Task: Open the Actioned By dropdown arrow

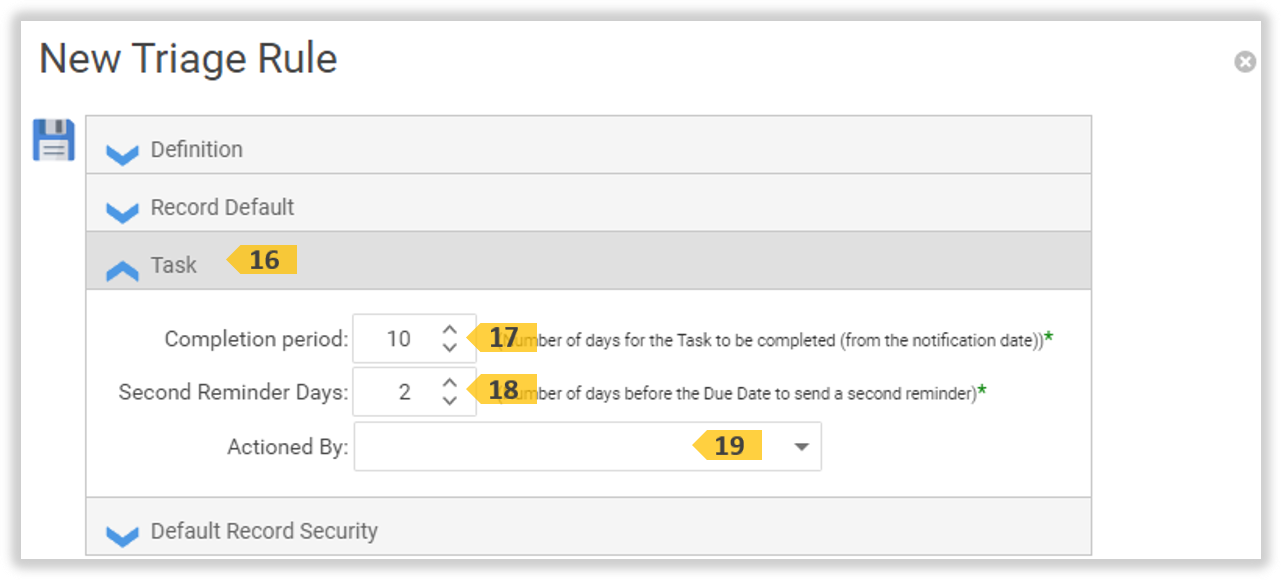Action: [801, 447]
